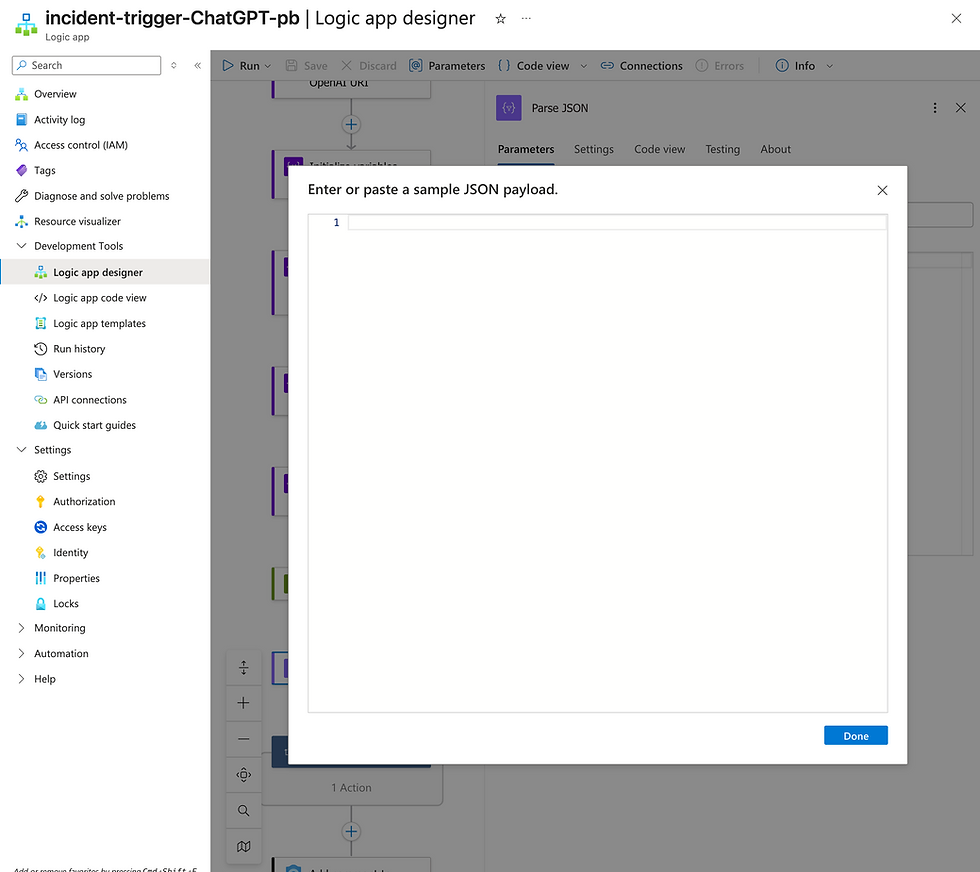Click canvas zoom in plus button
The height and width of the screenshot is (872, 980).
click(x=244, y=703)
